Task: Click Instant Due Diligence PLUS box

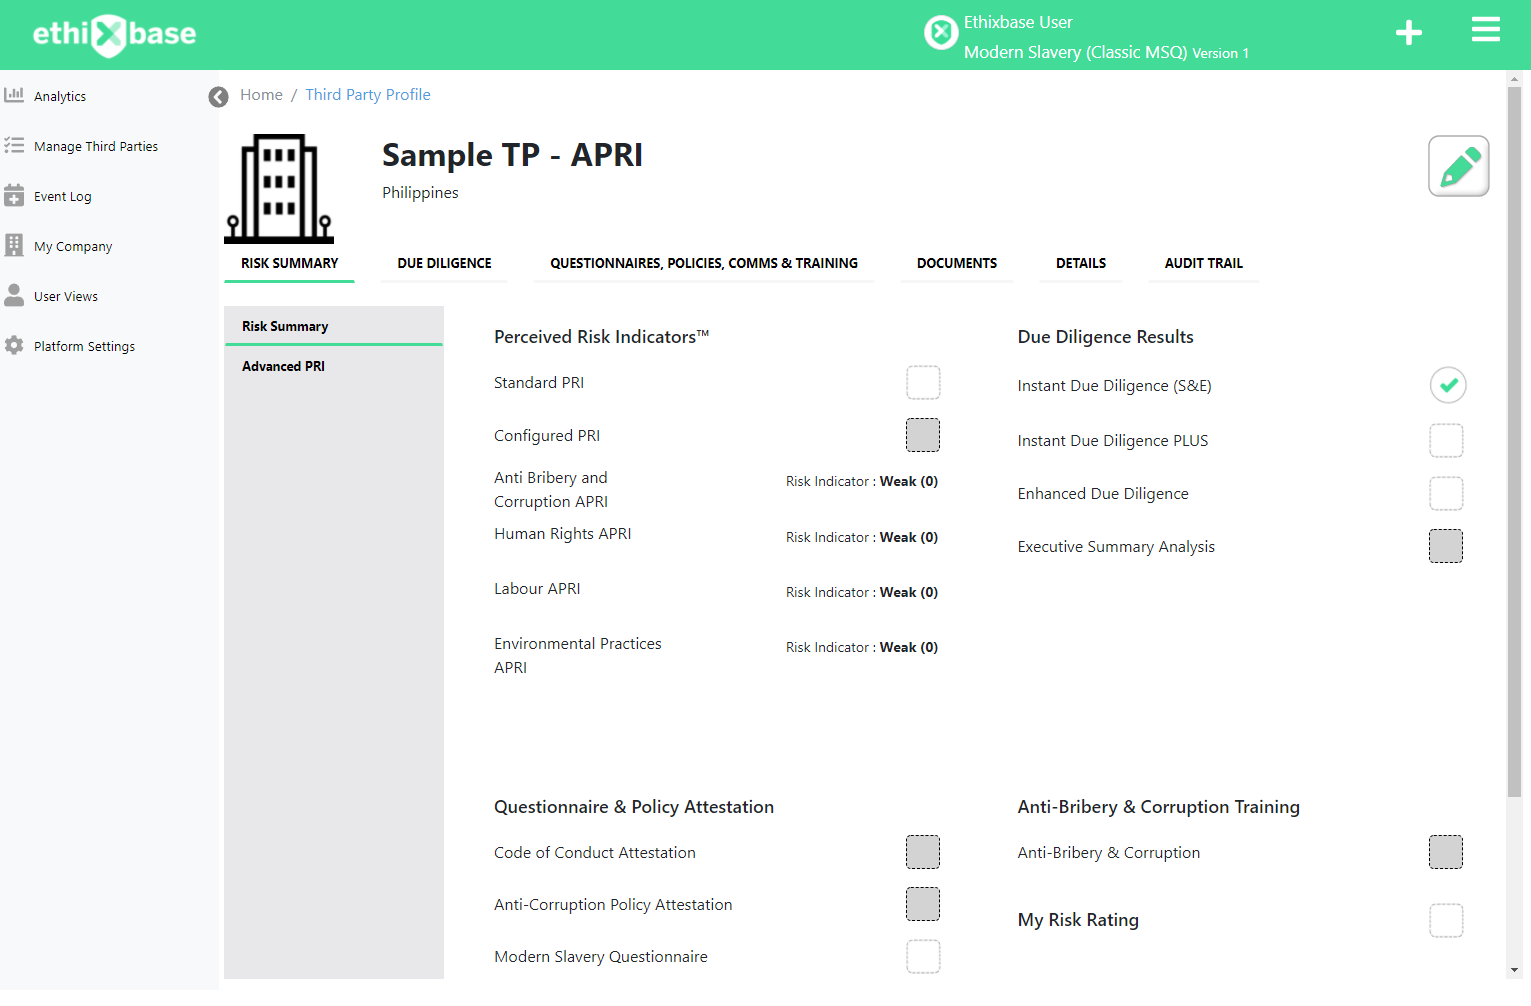Action: click(x=1446, y=440)
